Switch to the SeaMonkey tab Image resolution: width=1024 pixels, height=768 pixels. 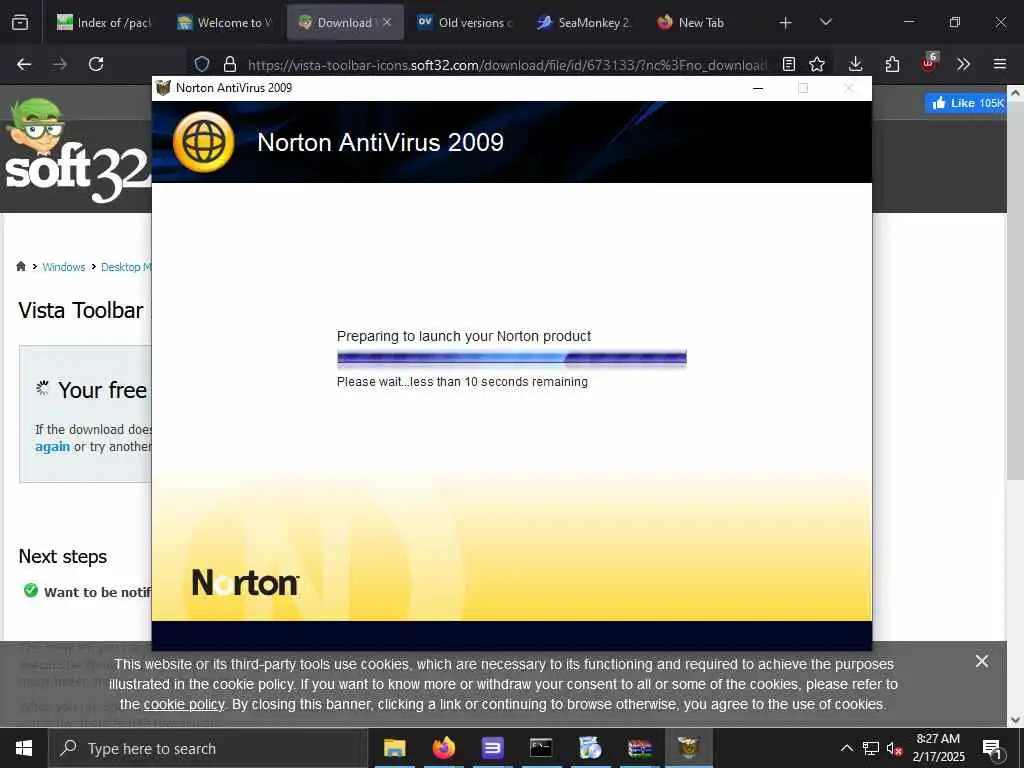click(584, 23)
